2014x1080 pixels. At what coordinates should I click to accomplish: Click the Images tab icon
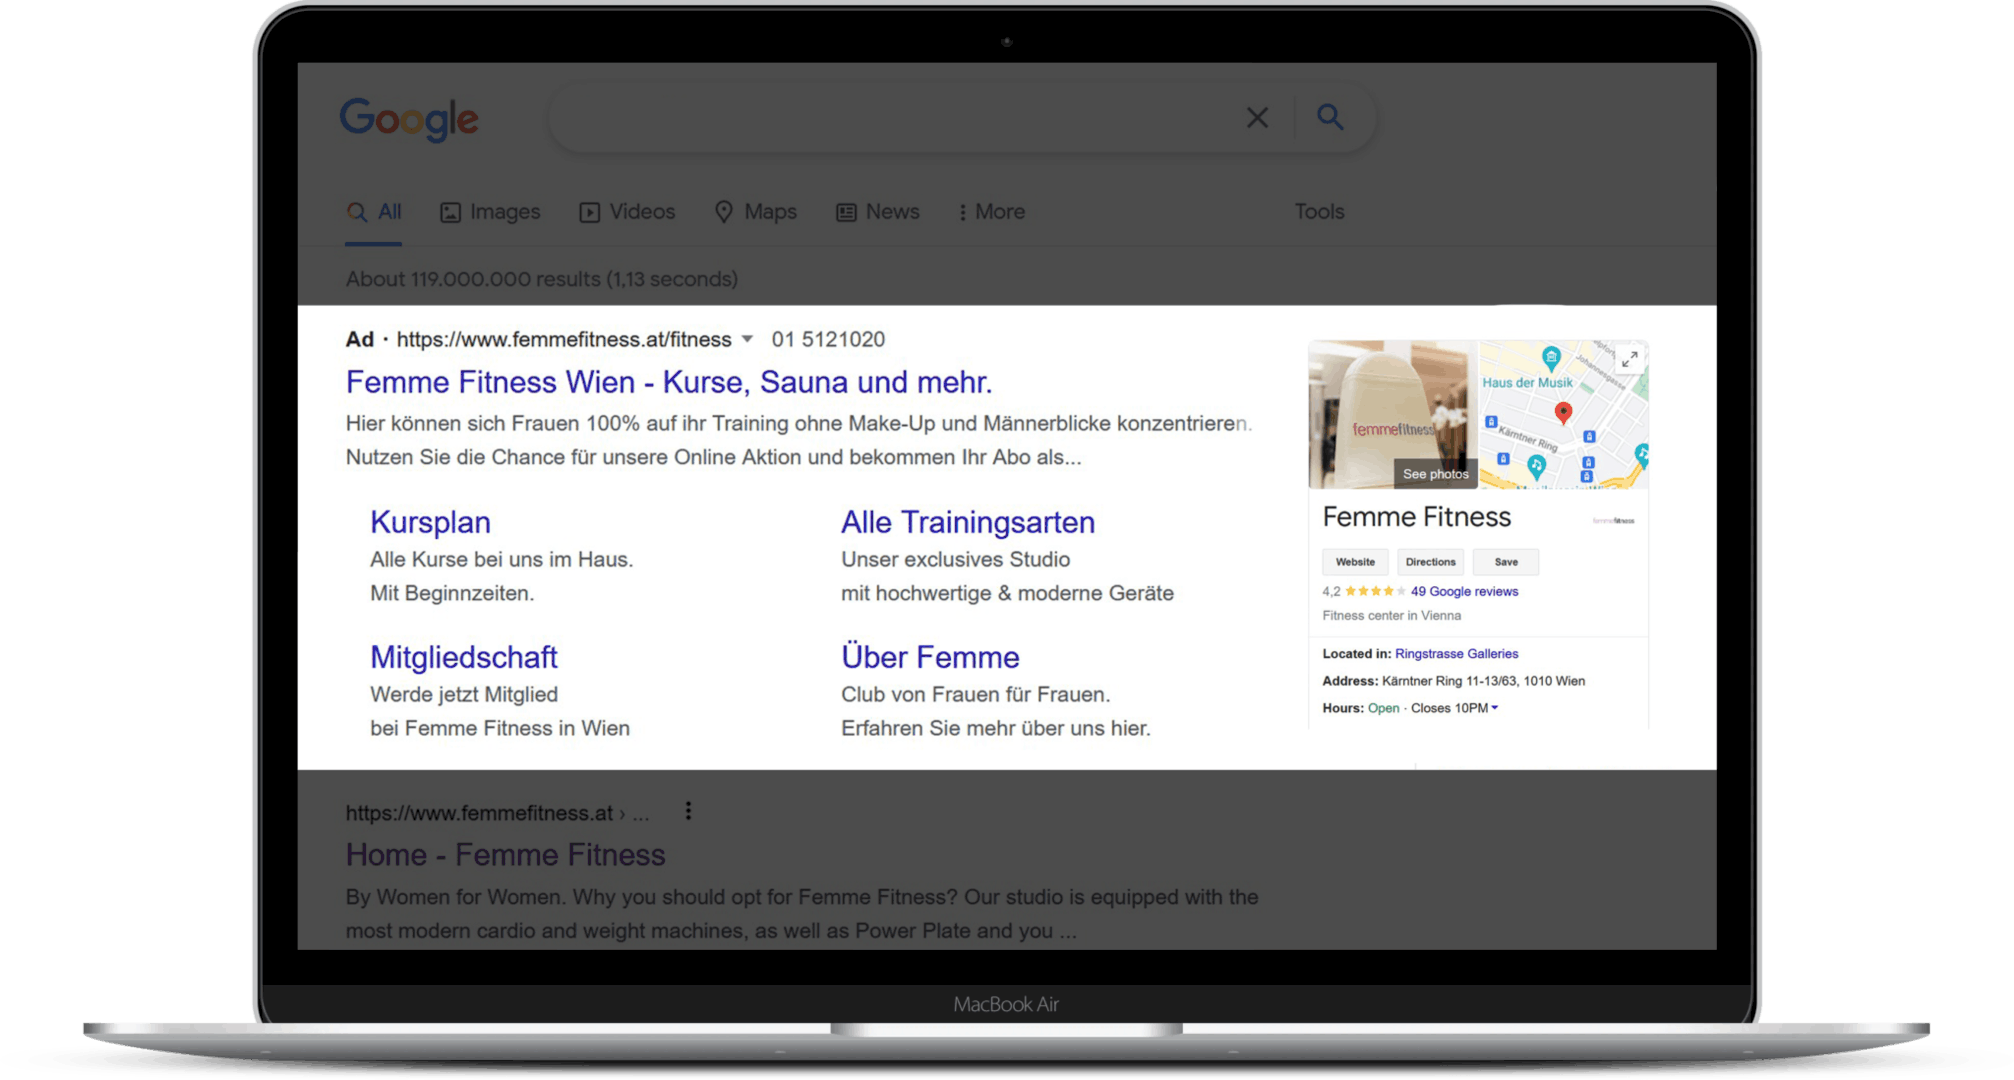[x=449, y=212]
